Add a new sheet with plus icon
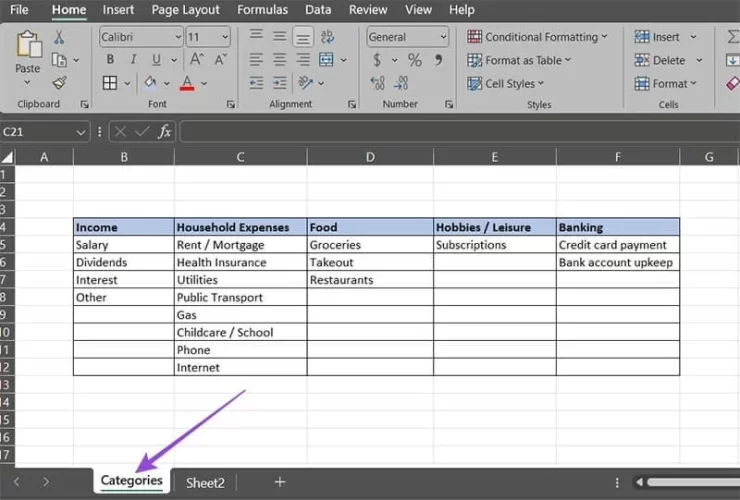740x500 pixels. pyautogui.click(x=280, y=482)
